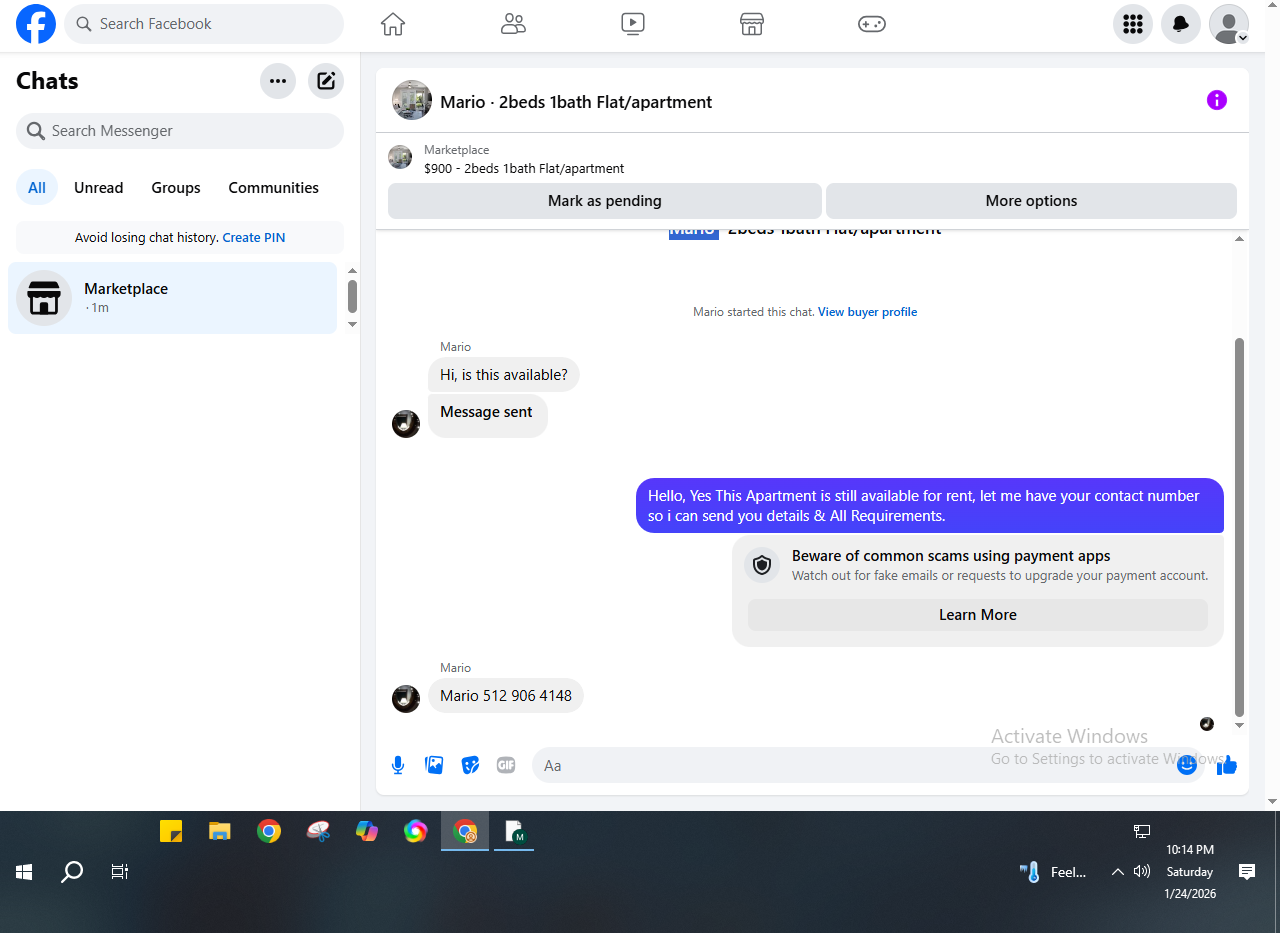Open Task View in taskbar

click(120, 872)
